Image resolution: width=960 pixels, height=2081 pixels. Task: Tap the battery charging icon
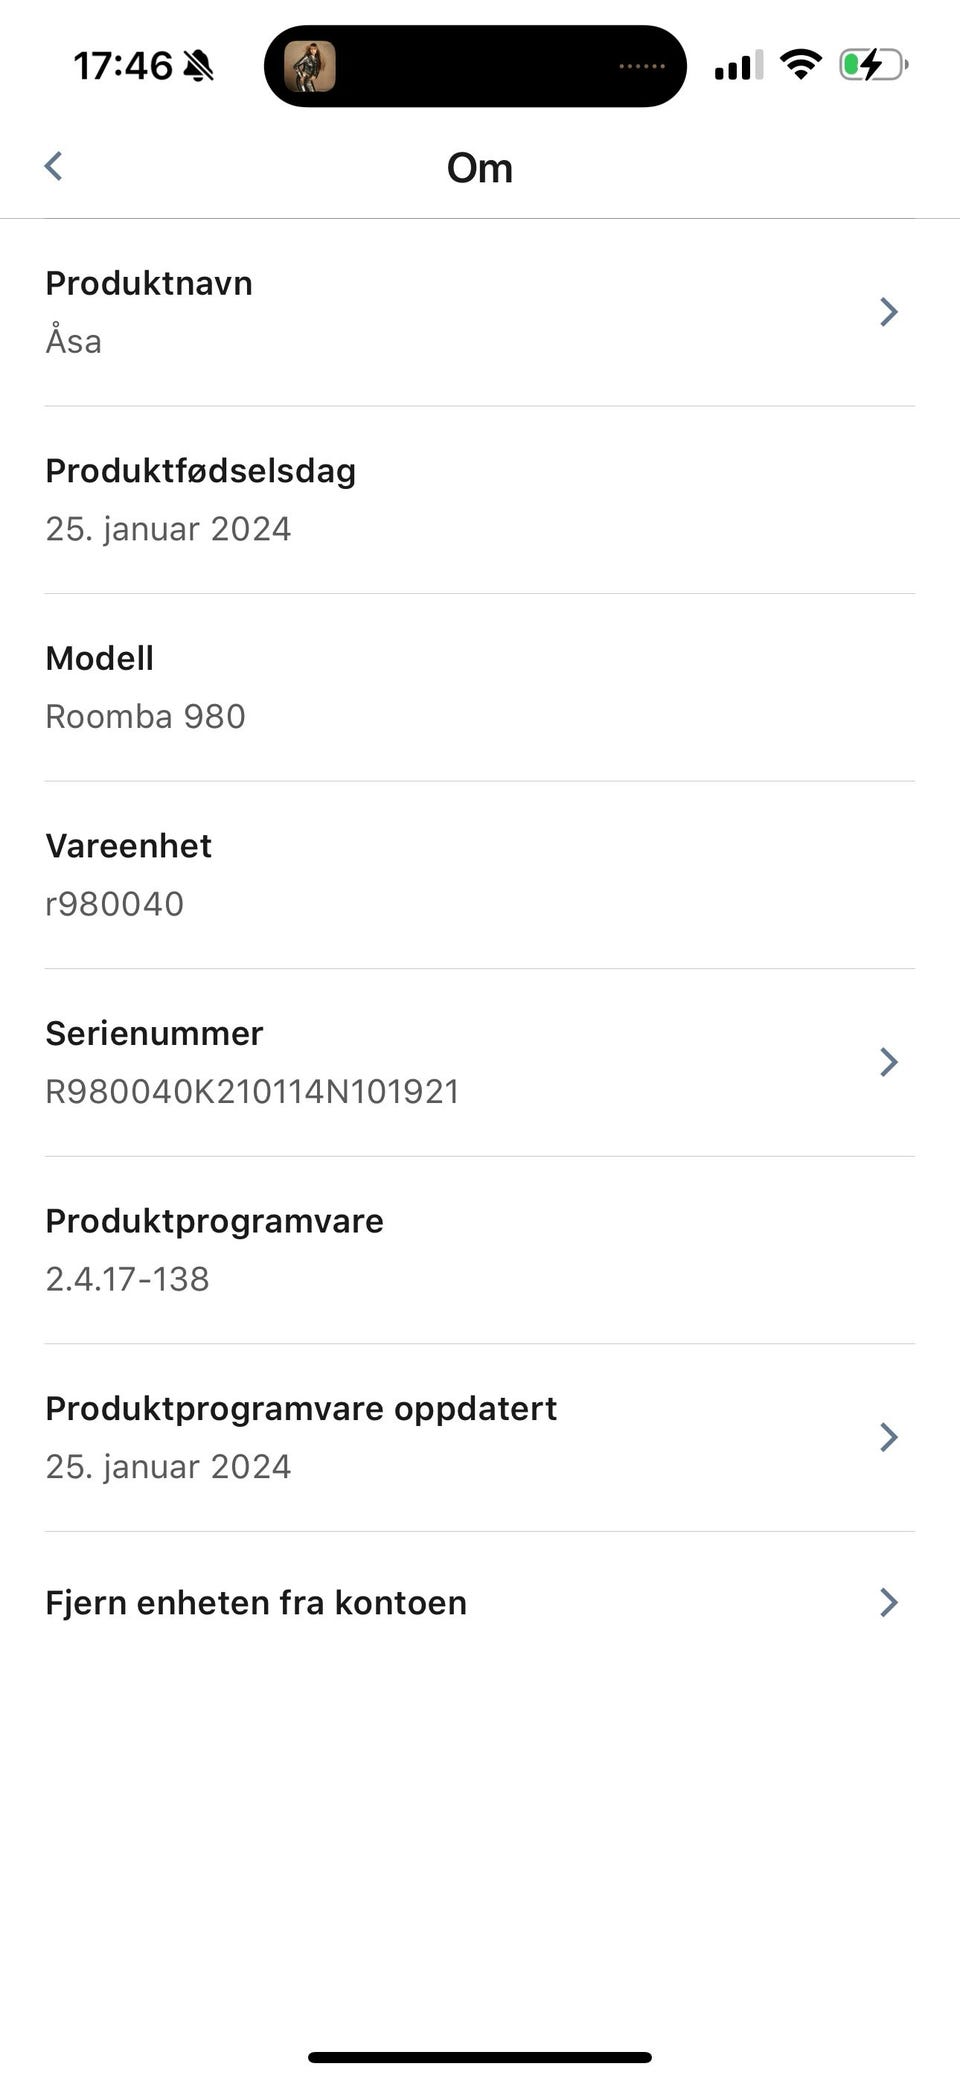[x=873, y=65]
